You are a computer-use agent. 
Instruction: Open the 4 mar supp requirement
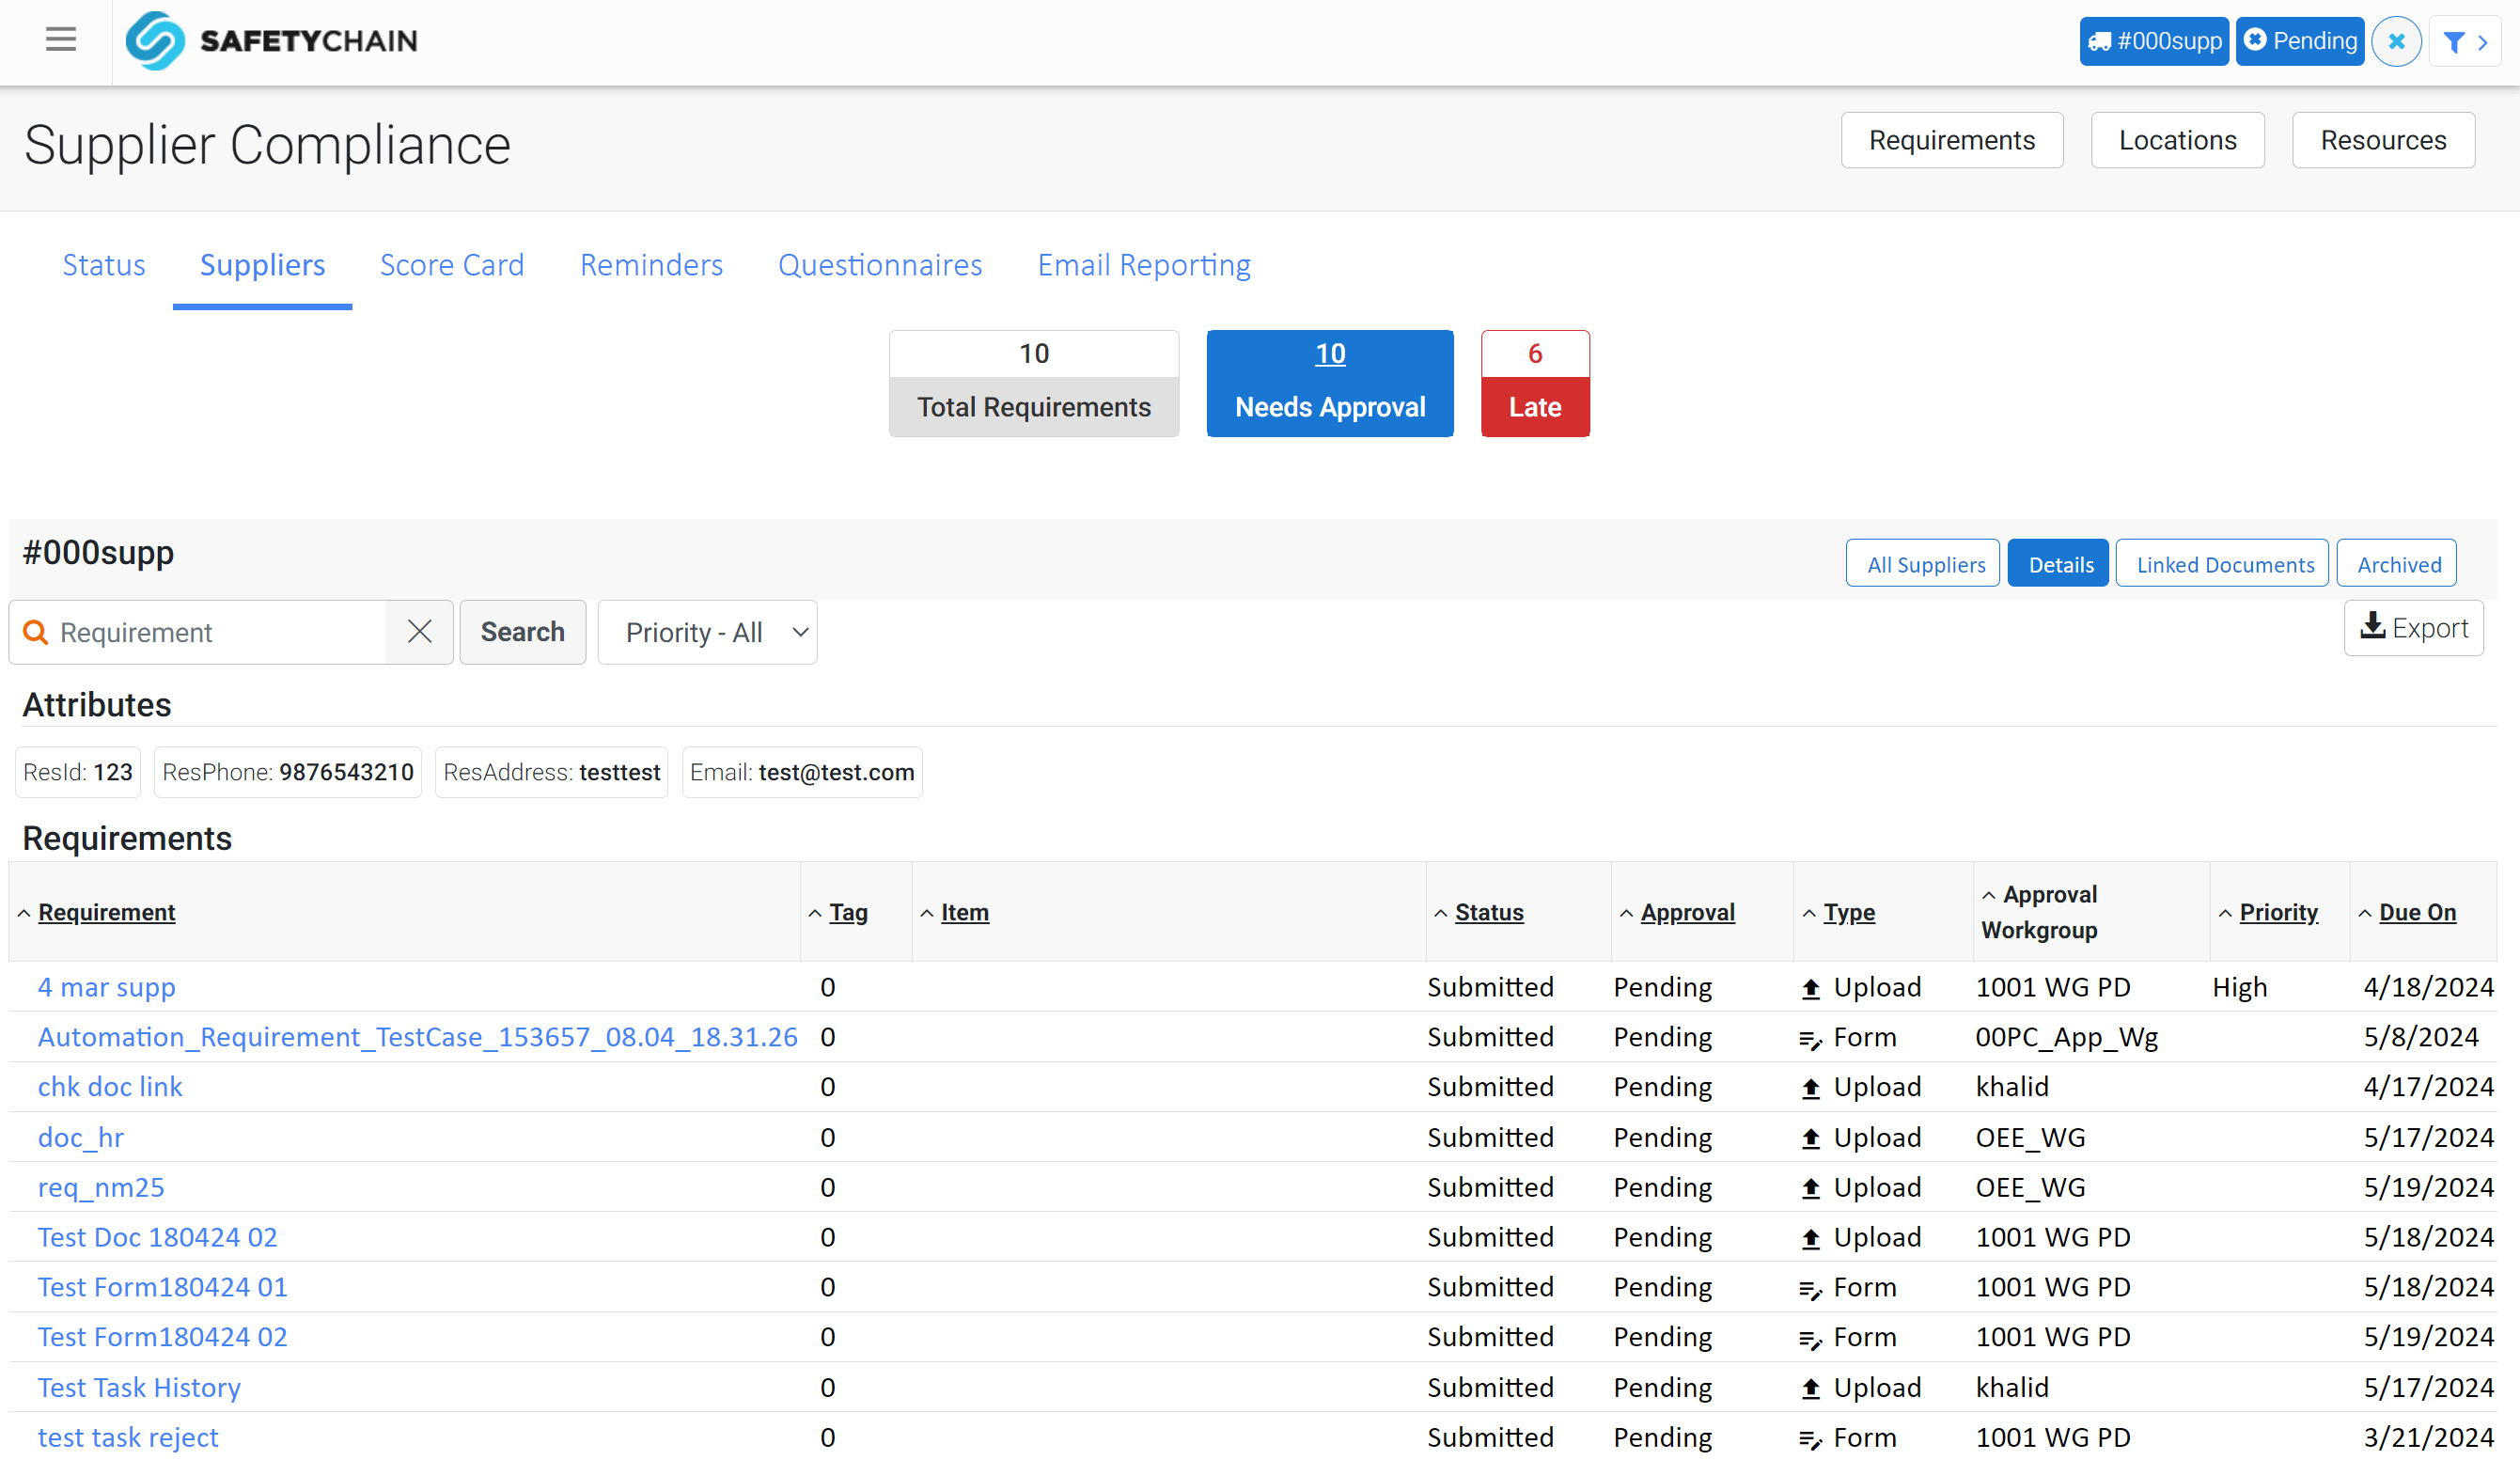click(x=107, y=988)
